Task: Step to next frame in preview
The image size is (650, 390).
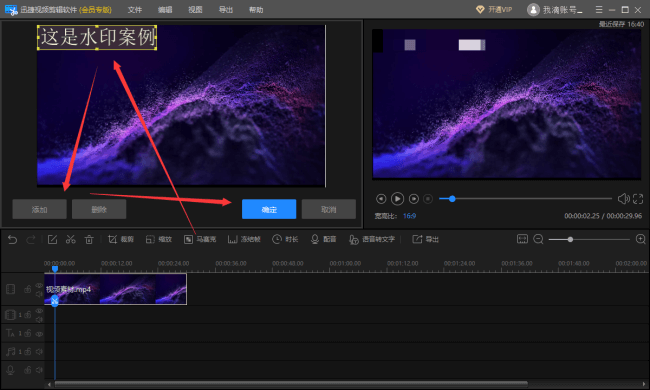Action: 414,199
